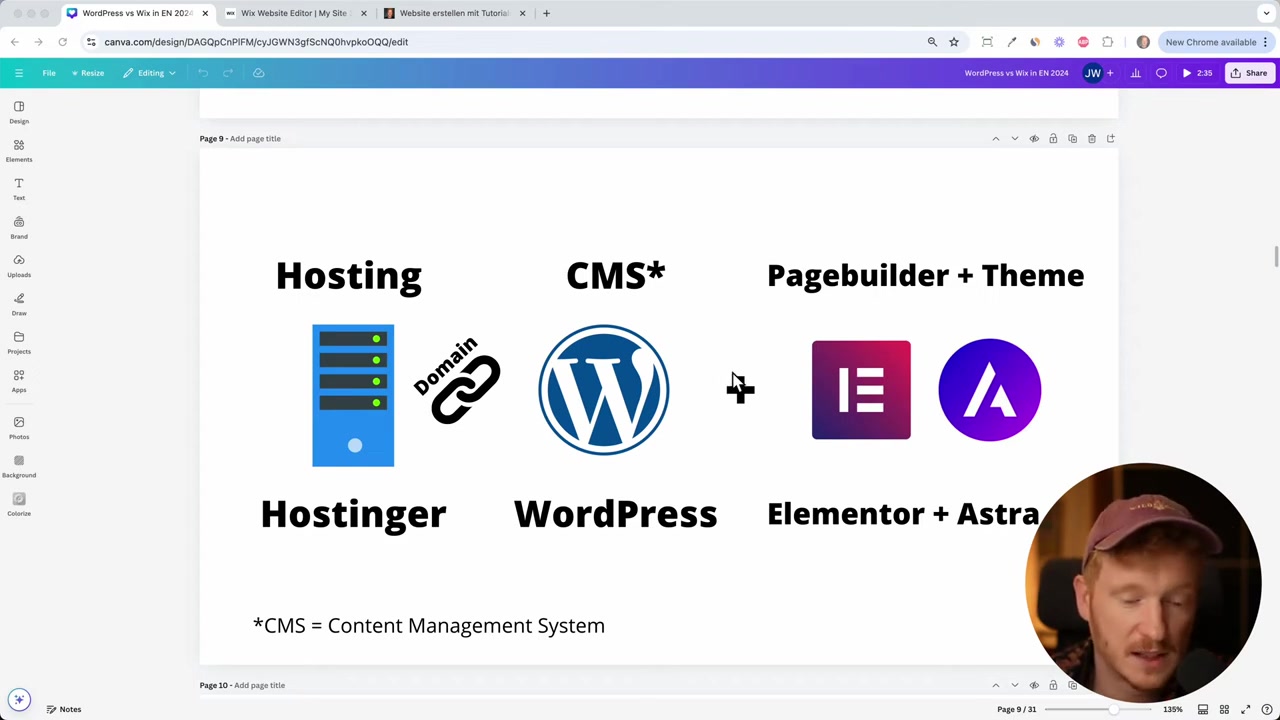This screenshot has height=720, width=1280.
Task: Add collaborator with plus next to JW
Action: click(1109, 73)
